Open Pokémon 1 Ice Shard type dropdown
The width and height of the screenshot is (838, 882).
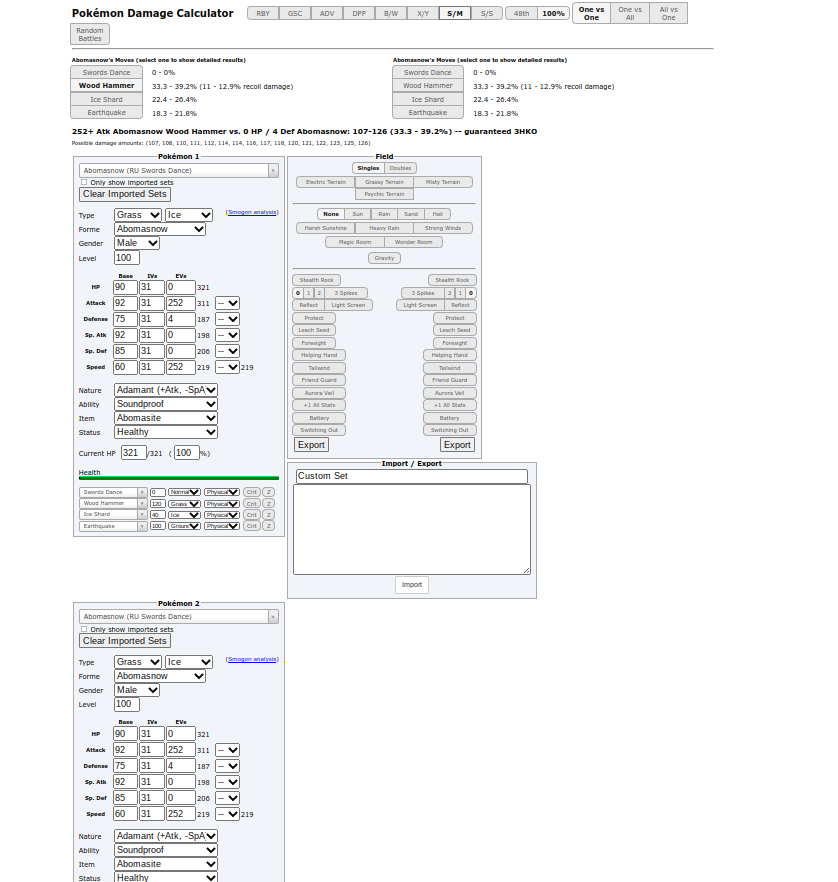click(x=184, y=515)
